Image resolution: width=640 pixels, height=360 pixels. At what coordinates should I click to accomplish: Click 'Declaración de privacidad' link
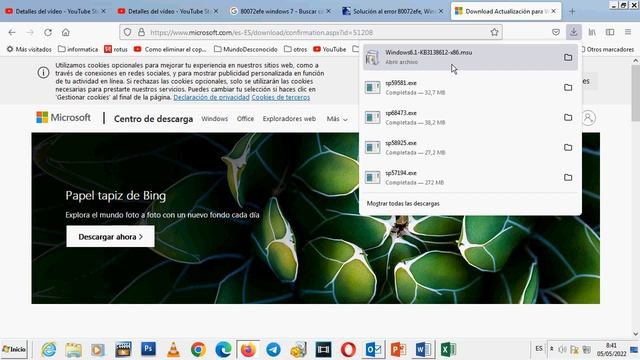click(x=211, y=98)
